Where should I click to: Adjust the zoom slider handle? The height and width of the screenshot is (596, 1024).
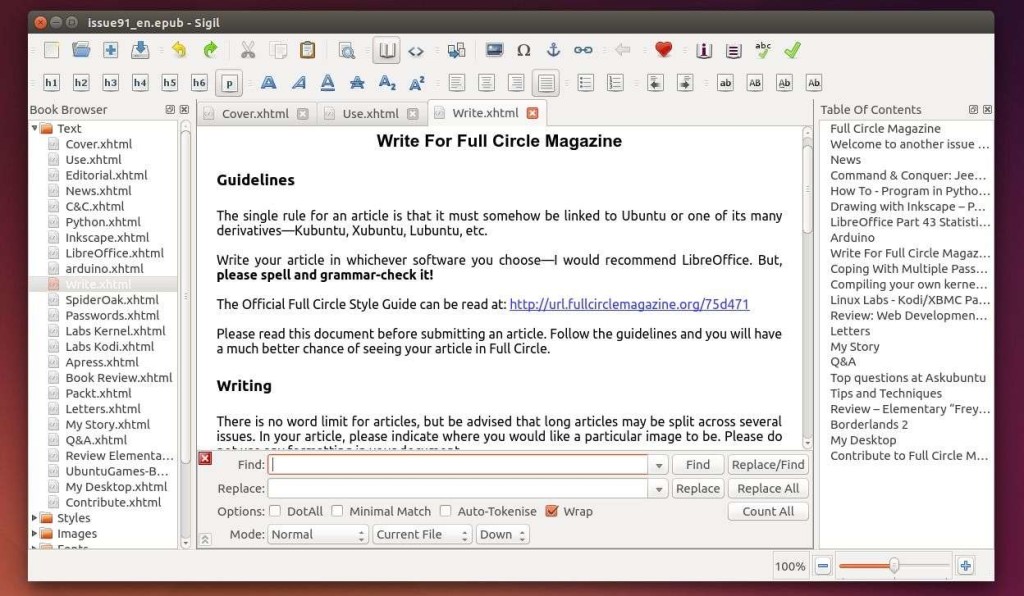[x=893, y=565]
